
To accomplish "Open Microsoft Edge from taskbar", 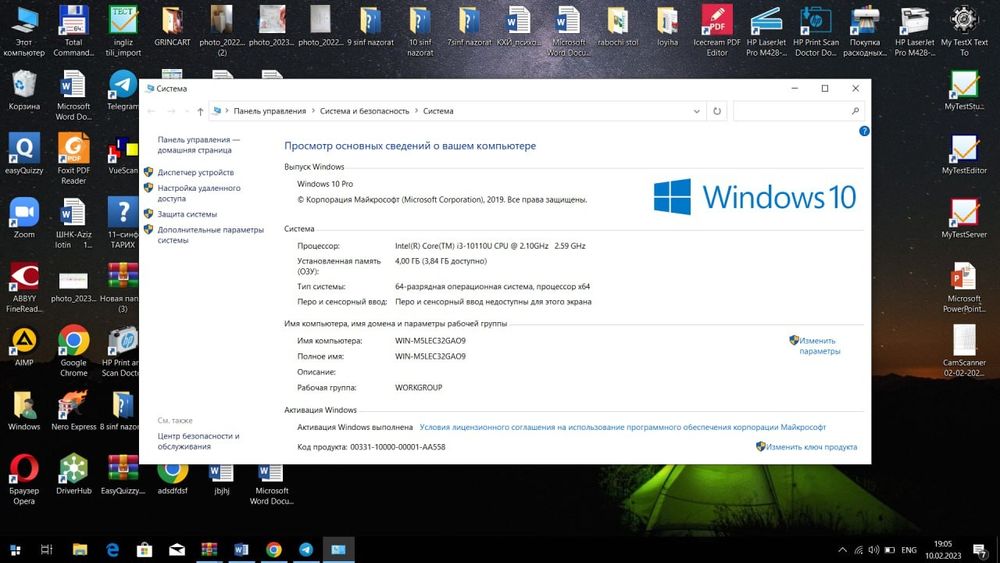I will pyautogui.click(x=112, y=549).
